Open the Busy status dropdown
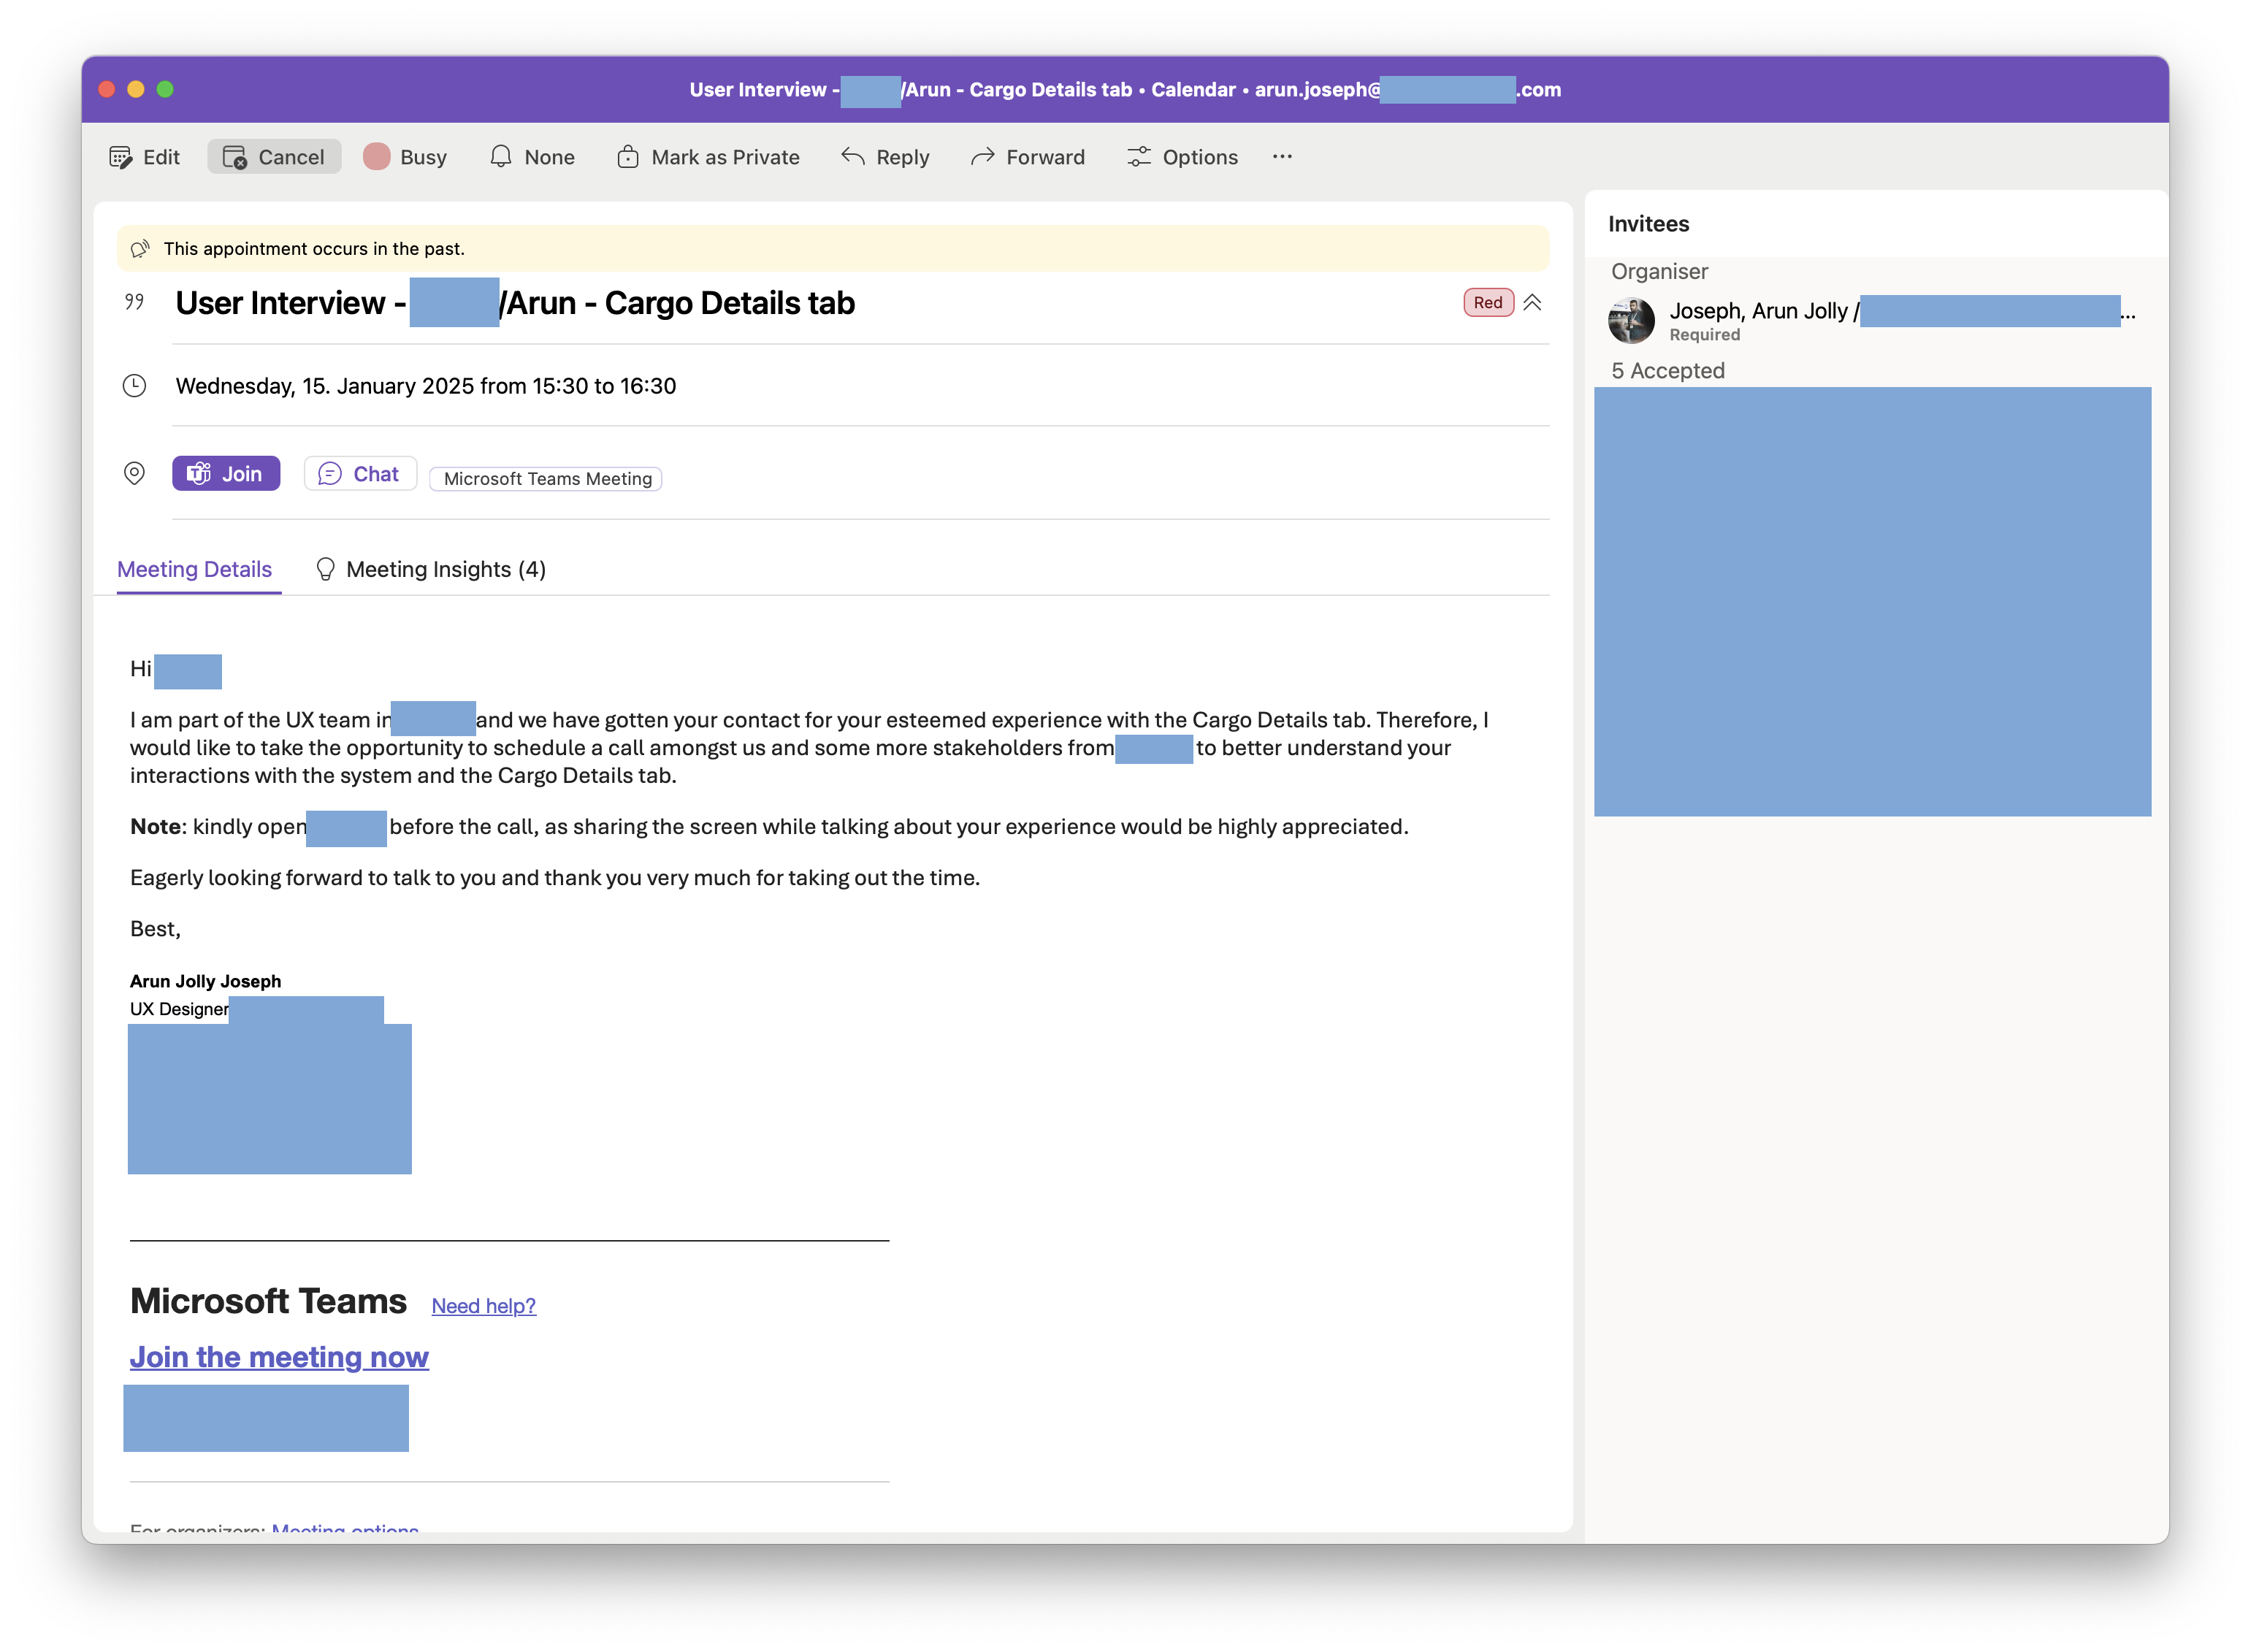This screenshot has width=2251, height=1652. [x=405, y=157]
